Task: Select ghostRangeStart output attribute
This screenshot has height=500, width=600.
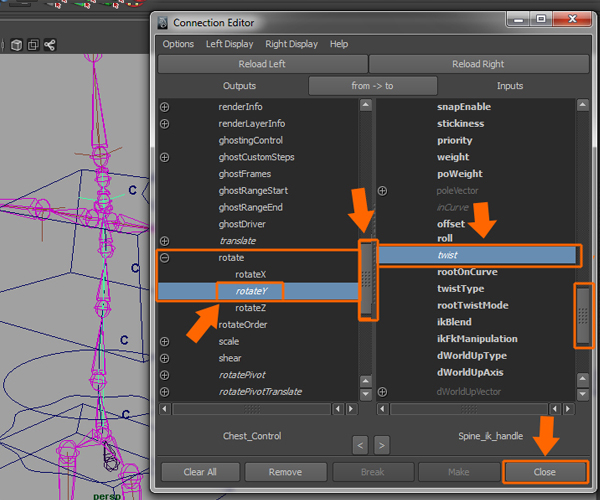Action: (253, 191)
